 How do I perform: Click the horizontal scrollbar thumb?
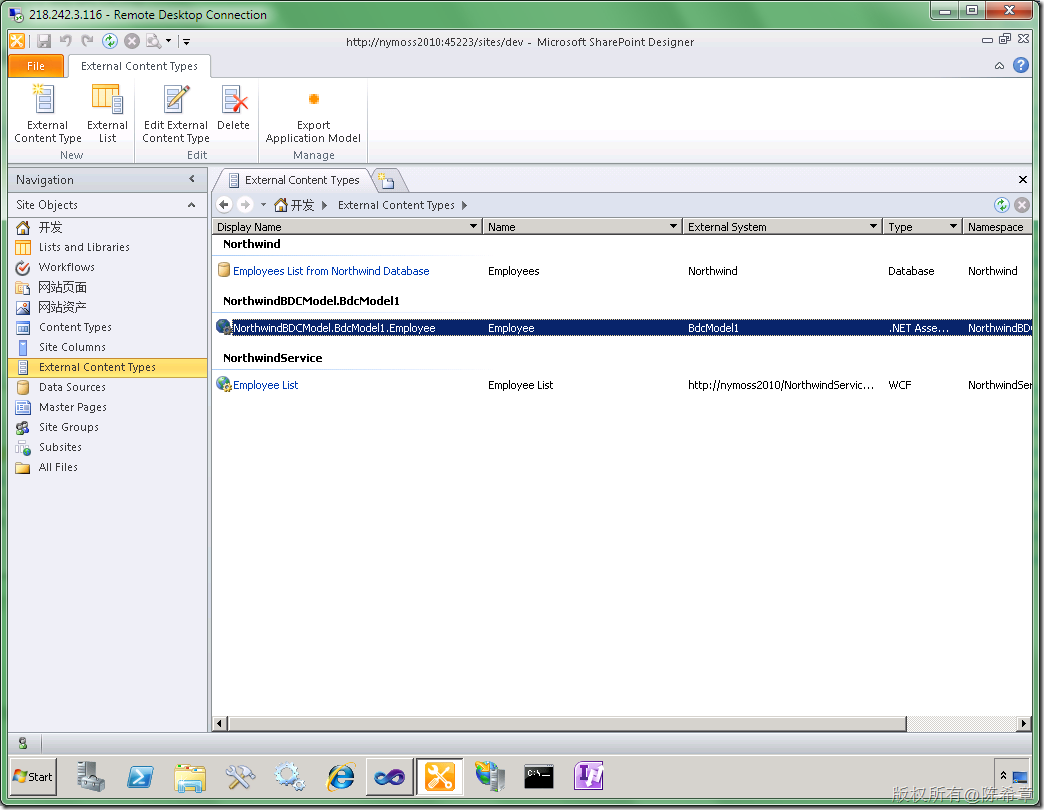point(567,723)
